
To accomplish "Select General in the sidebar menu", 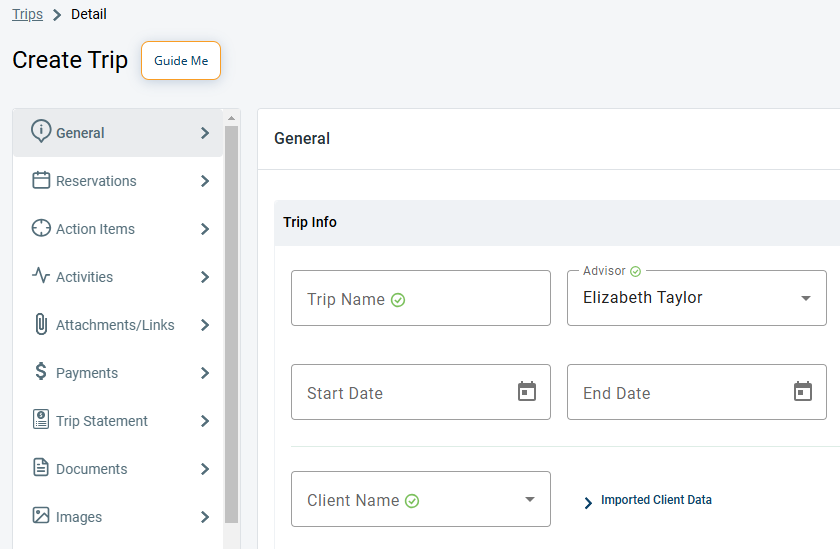I will pos(118,133).
